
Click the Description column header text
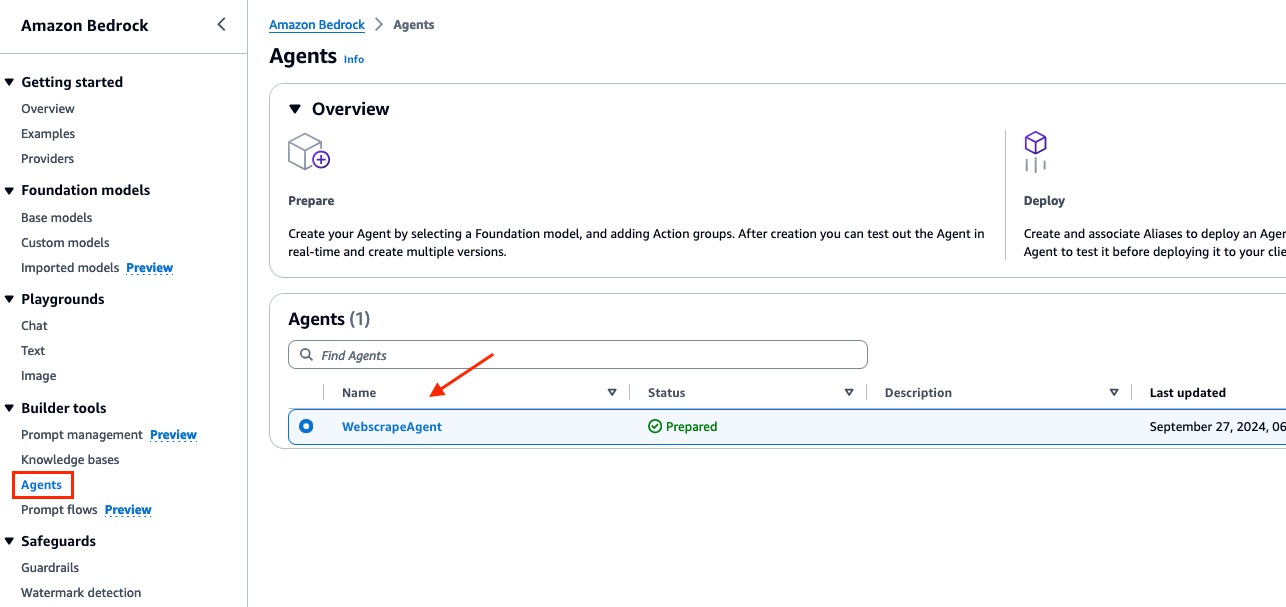(918, 393)
